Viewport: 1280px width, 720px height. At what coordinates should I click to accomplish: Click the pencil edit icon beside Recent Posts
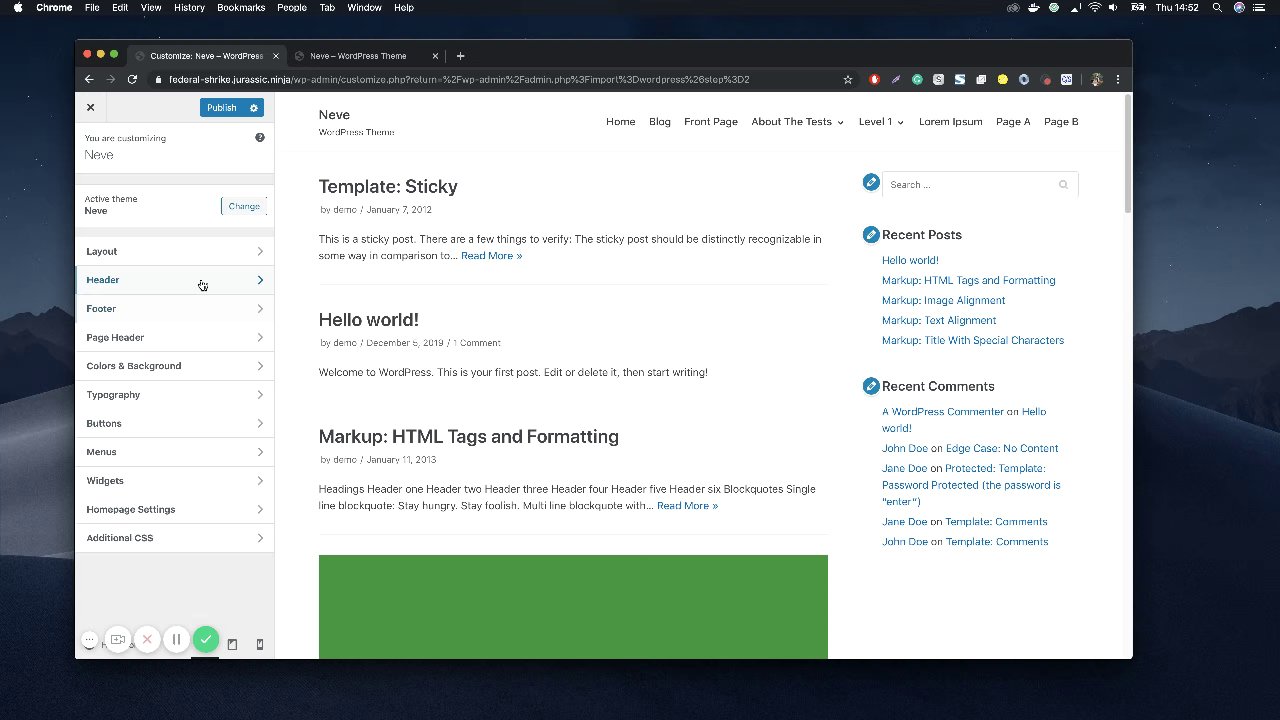pos(871,234)
